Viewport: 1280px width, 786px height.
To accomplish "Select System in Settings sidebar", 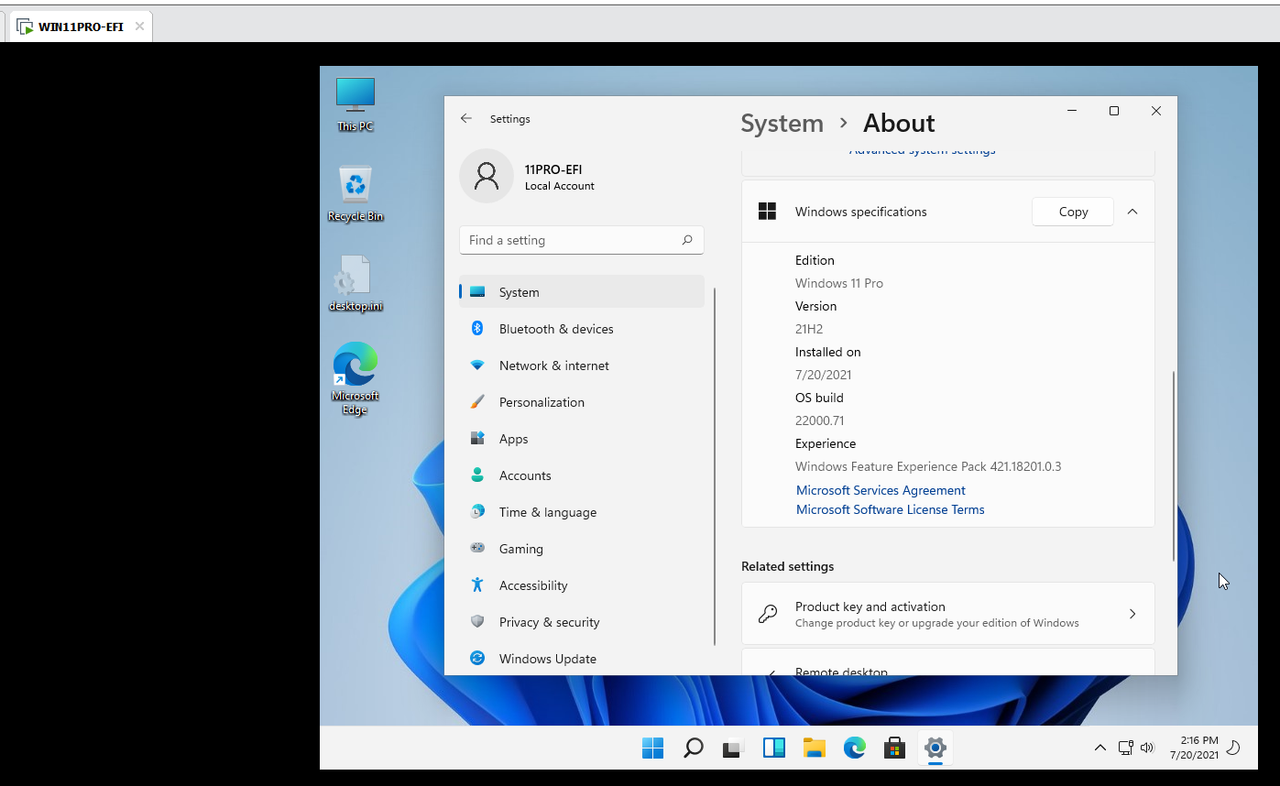I will 581,292.
